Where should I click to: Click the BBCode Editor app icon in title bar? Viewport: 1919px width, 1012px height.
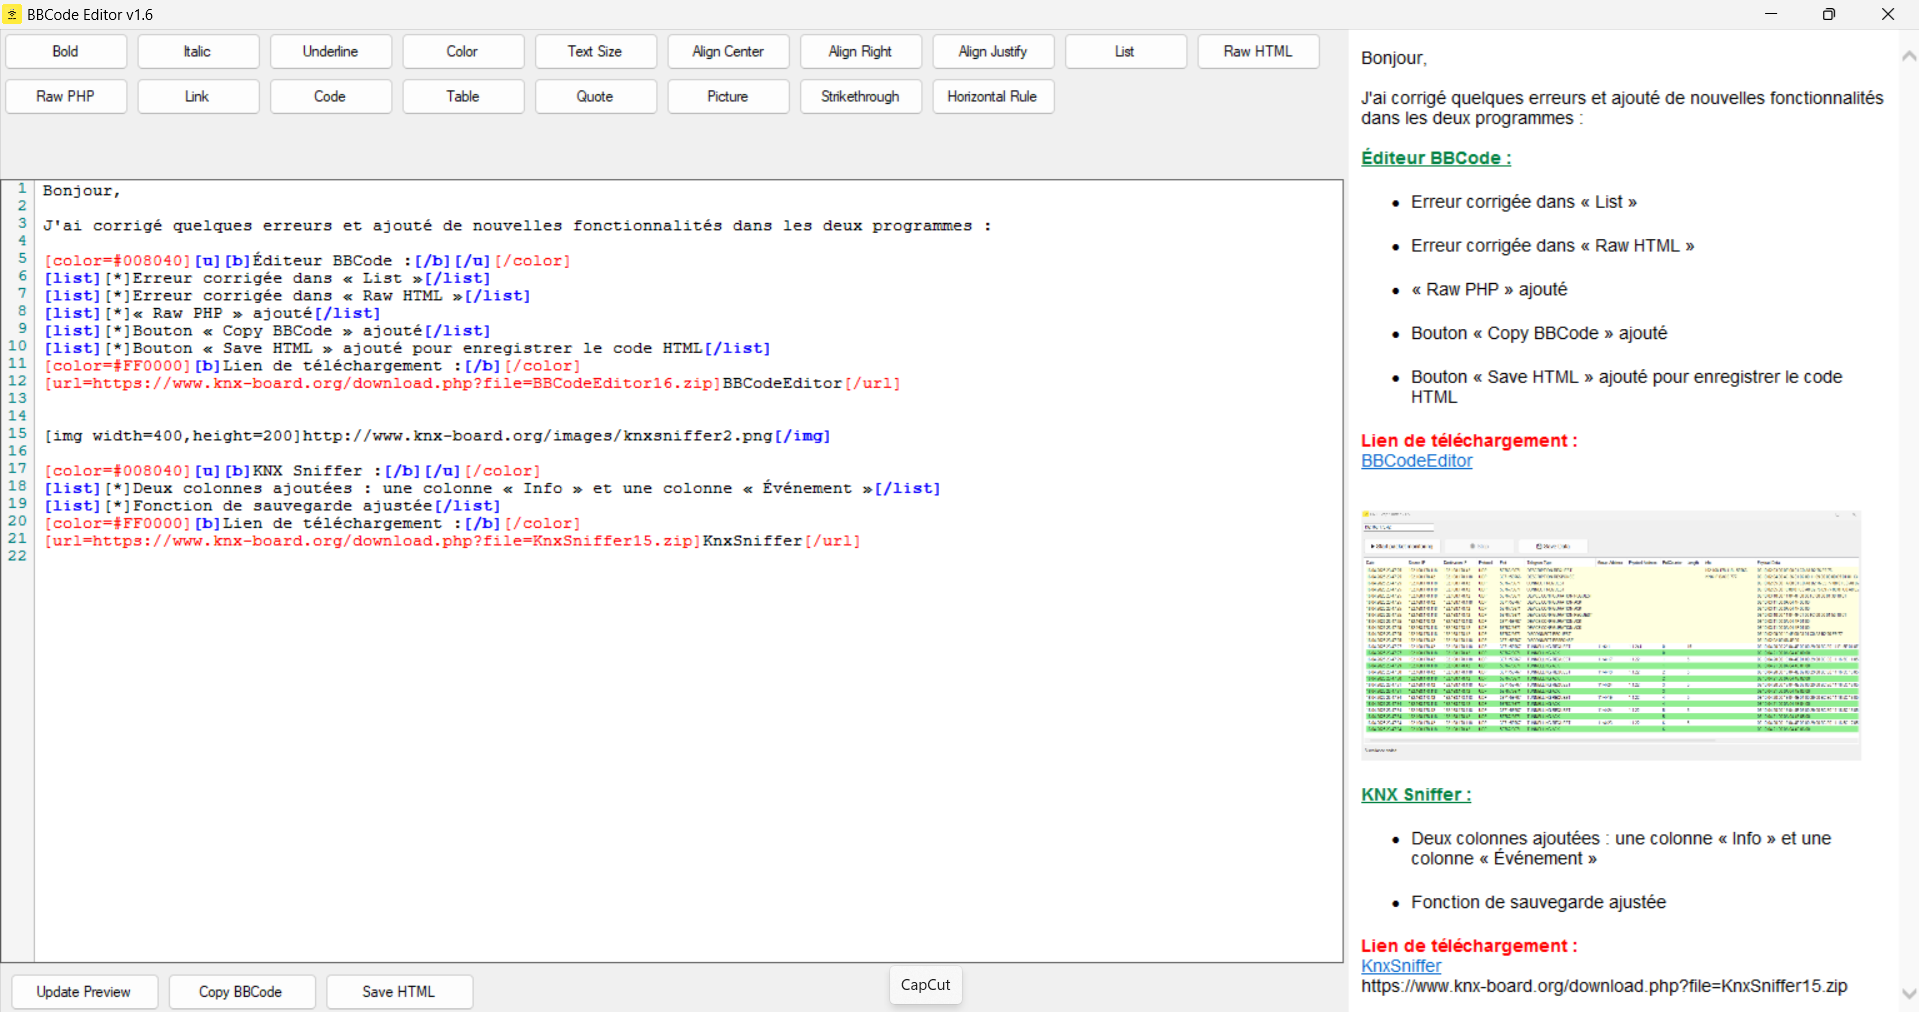[12, 14]
